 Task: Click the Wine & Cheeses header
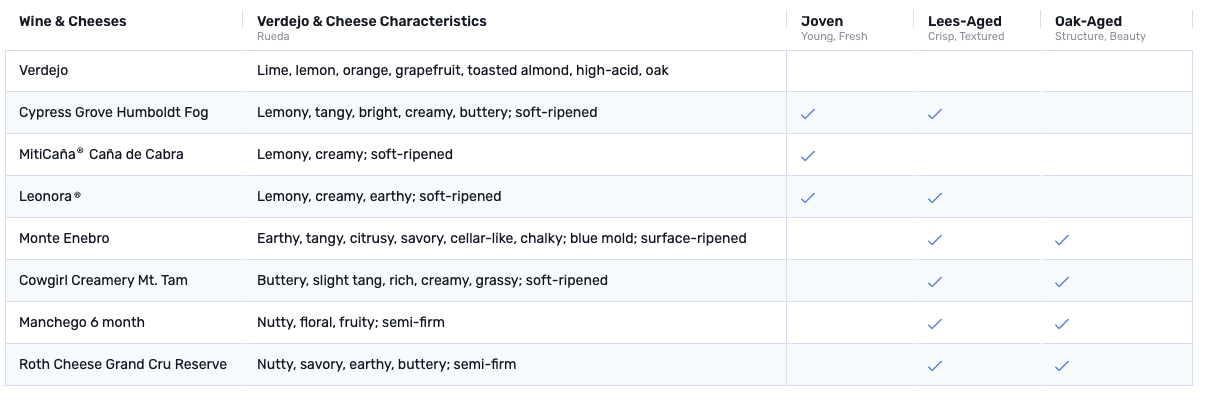(72, 21)
